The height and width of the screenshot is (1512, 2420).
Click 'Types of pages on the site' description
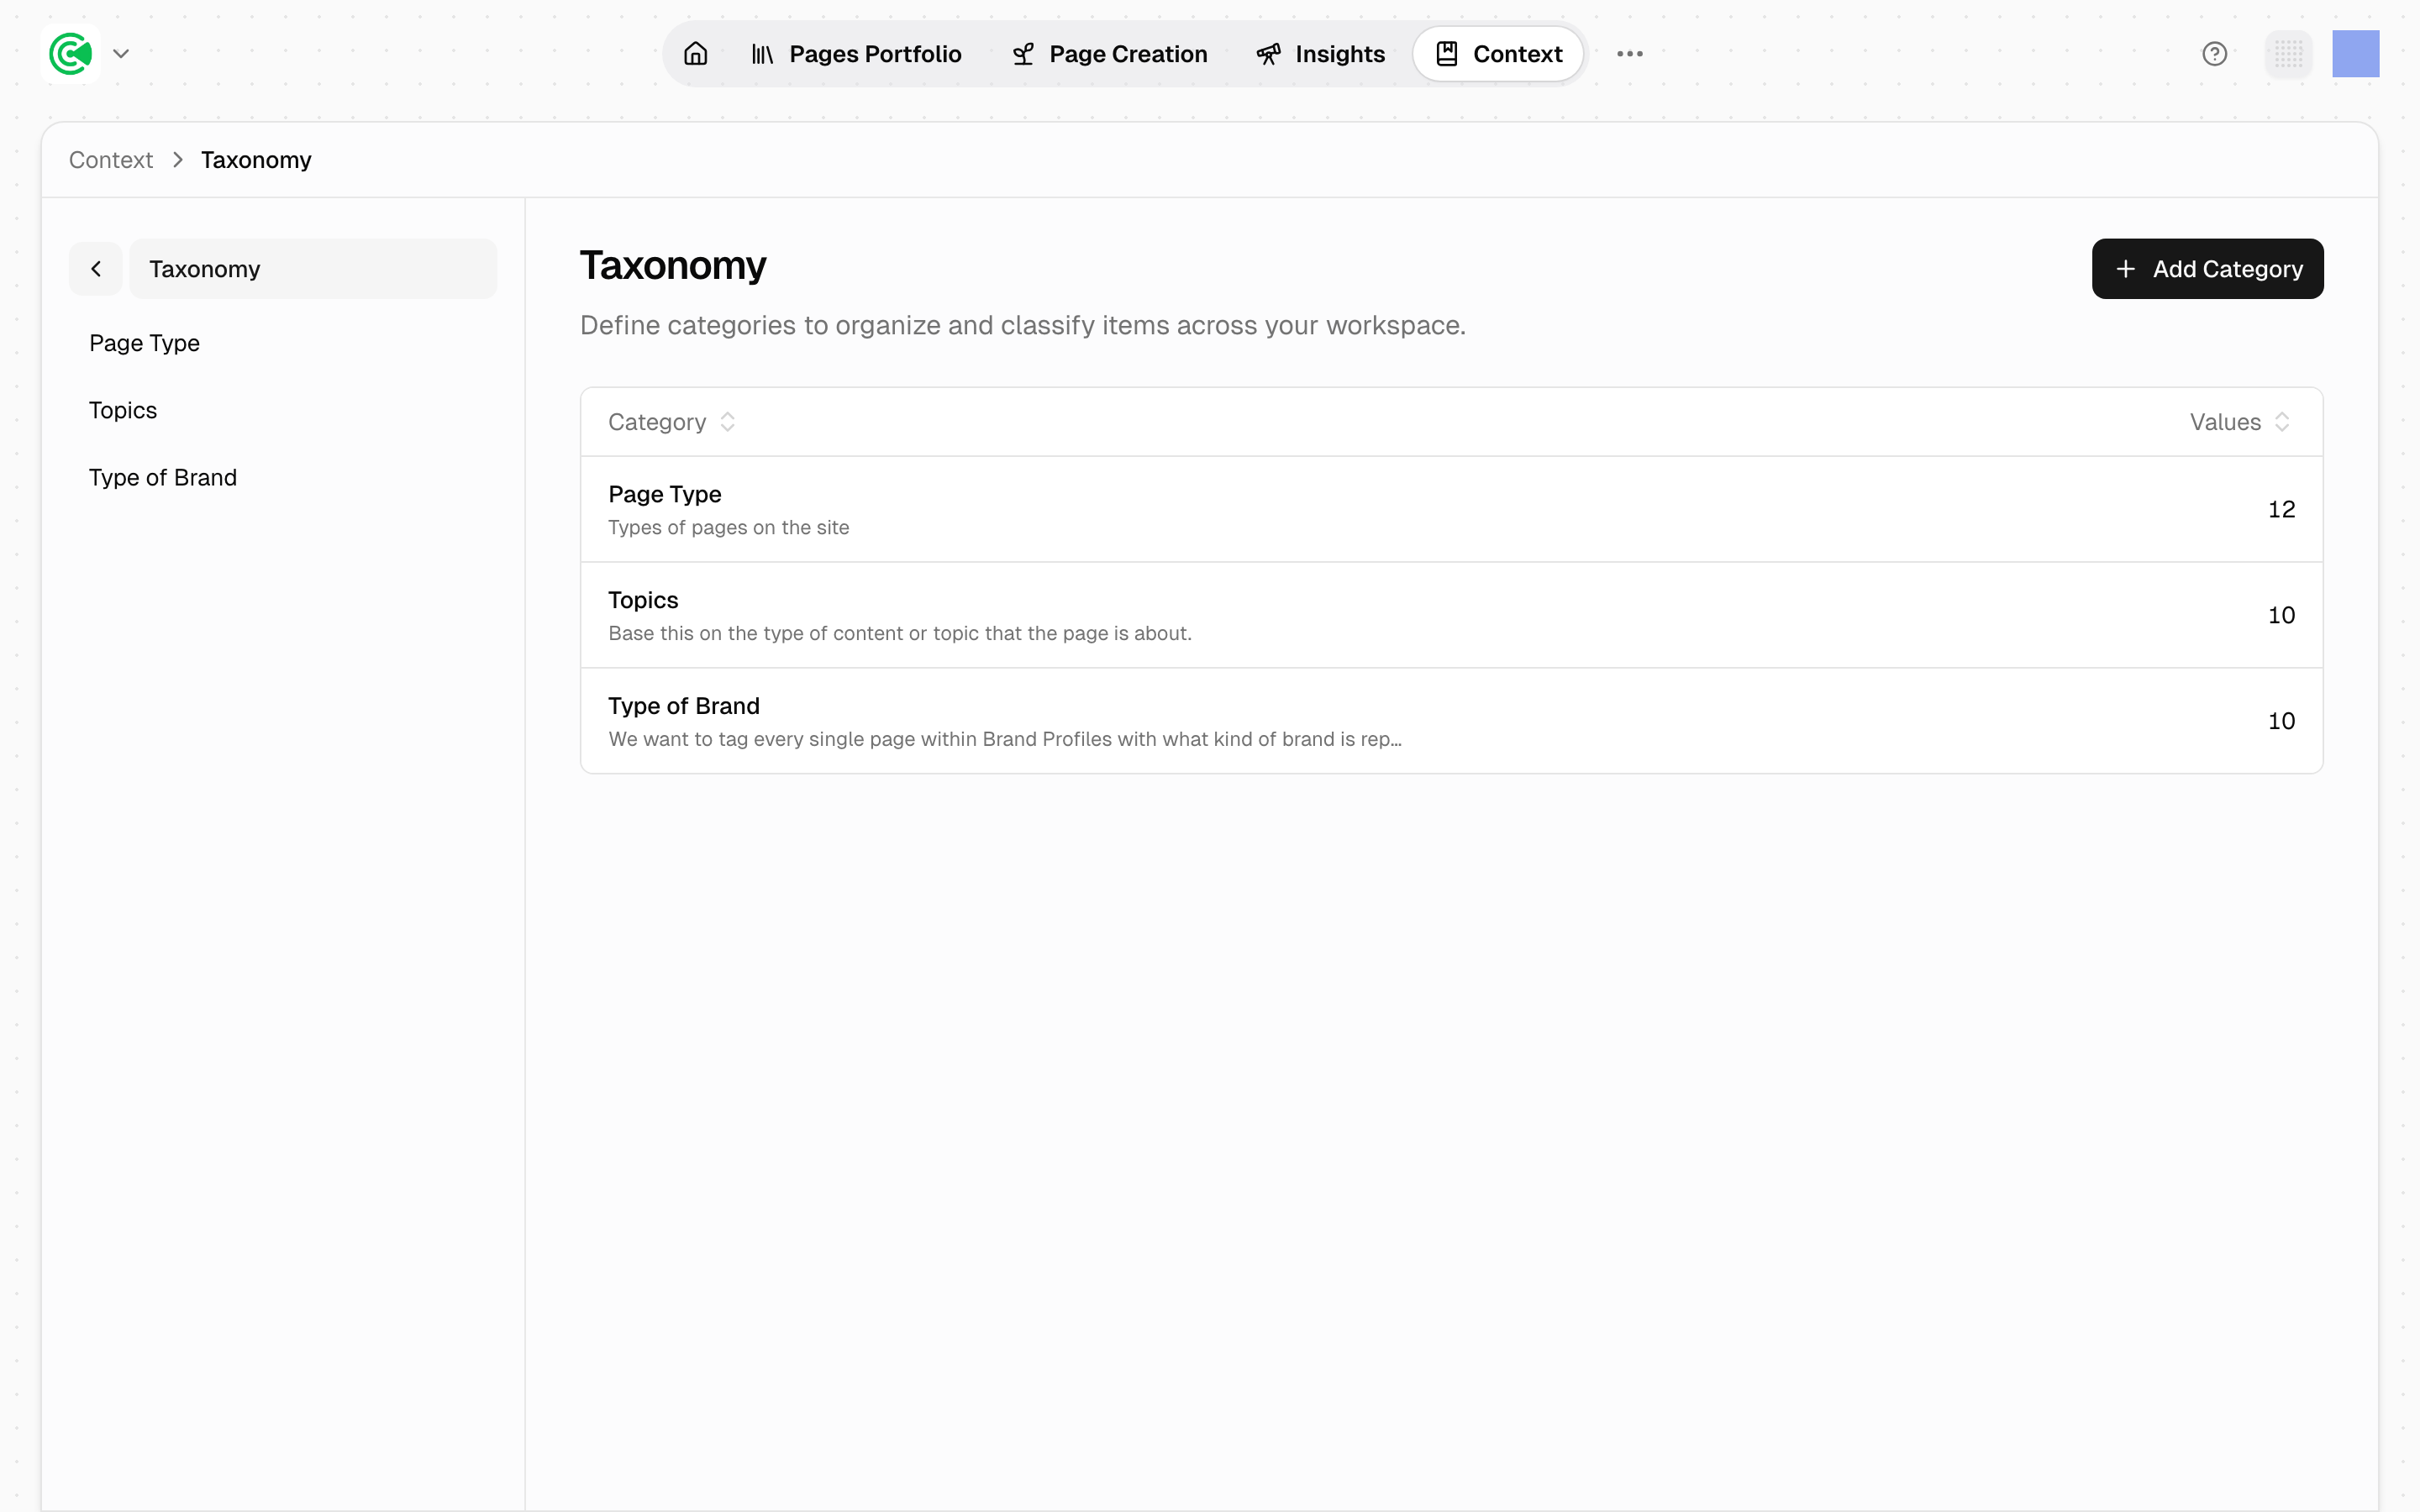click(729, 527)
